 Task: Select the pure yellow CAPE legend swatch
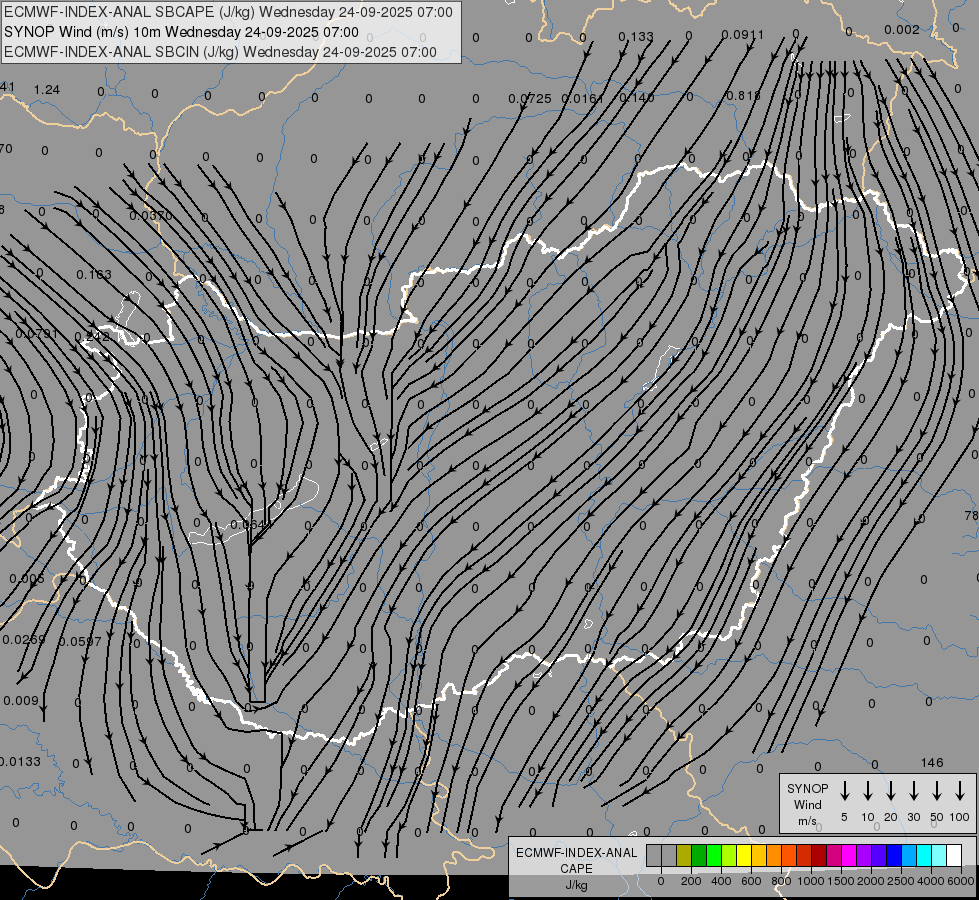click(744, 855)
